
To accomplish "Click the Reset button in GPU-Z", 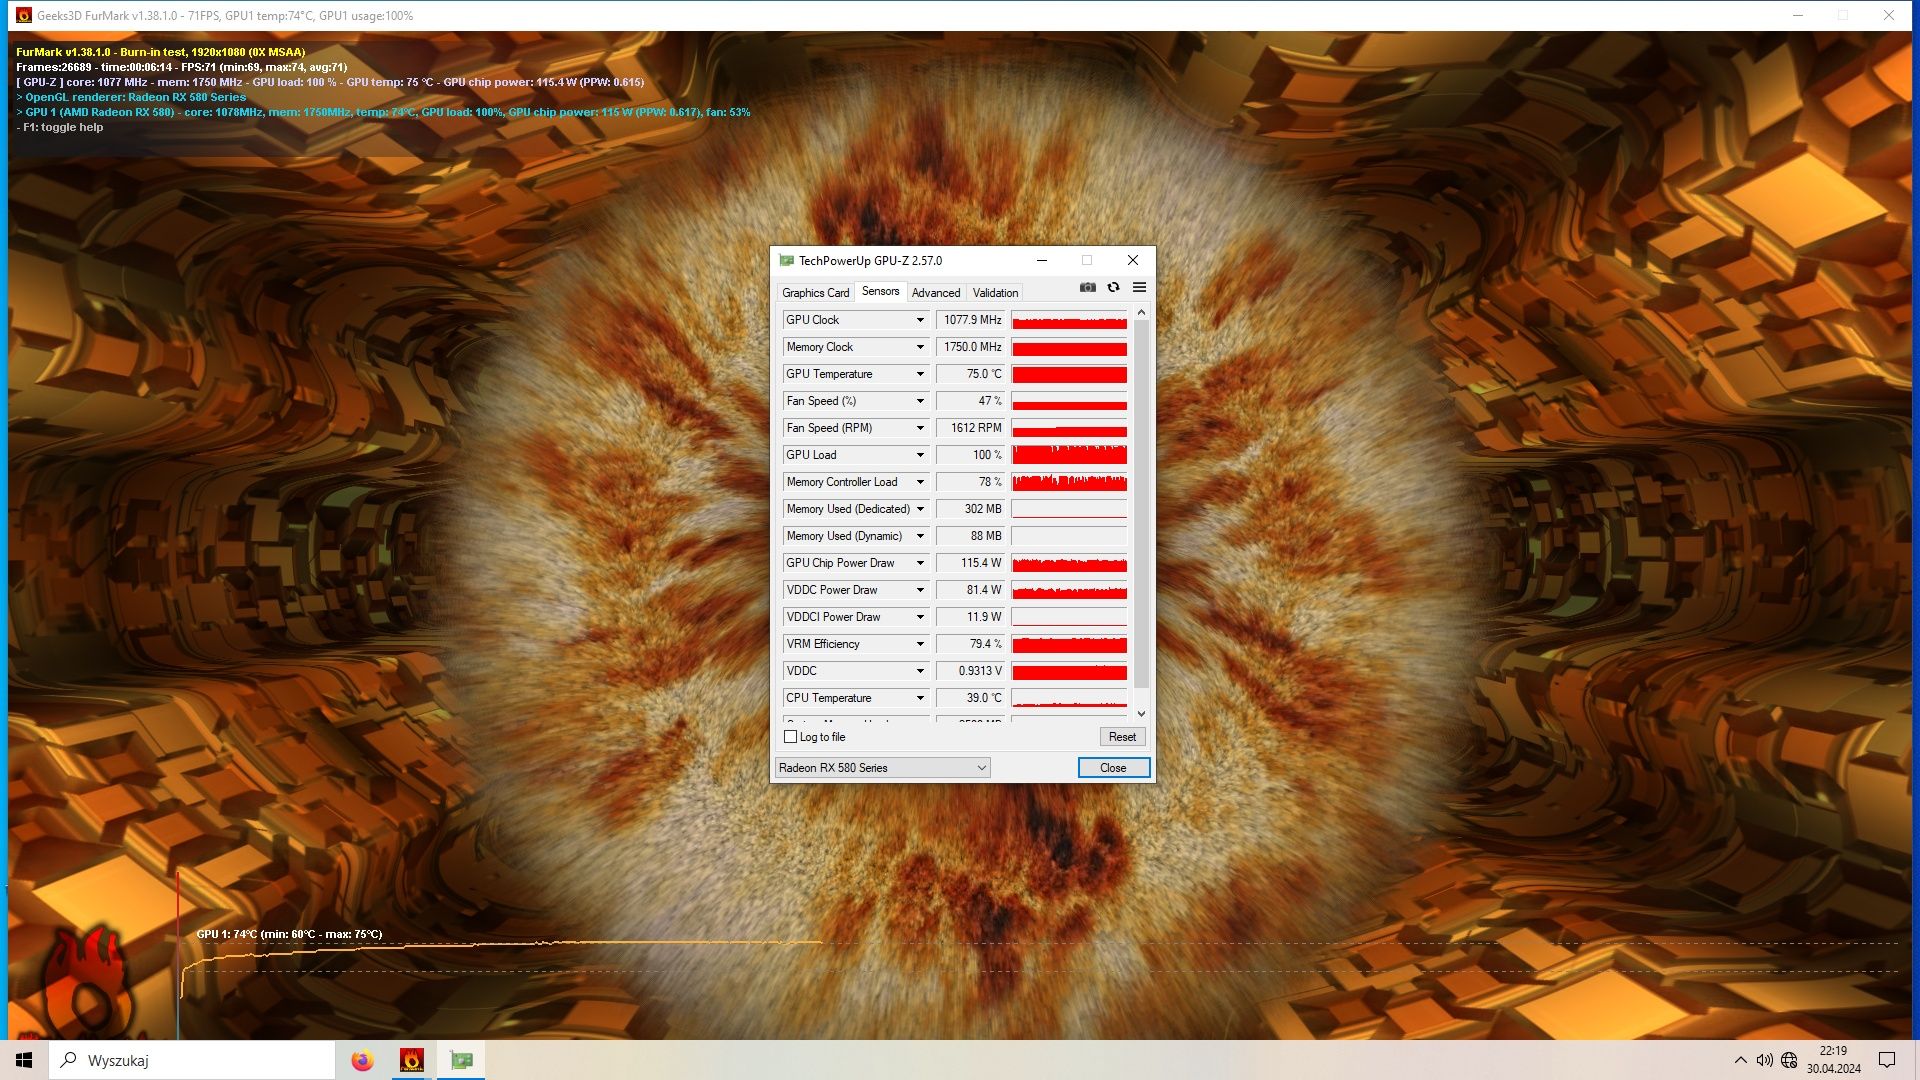I will (1118, 736).
